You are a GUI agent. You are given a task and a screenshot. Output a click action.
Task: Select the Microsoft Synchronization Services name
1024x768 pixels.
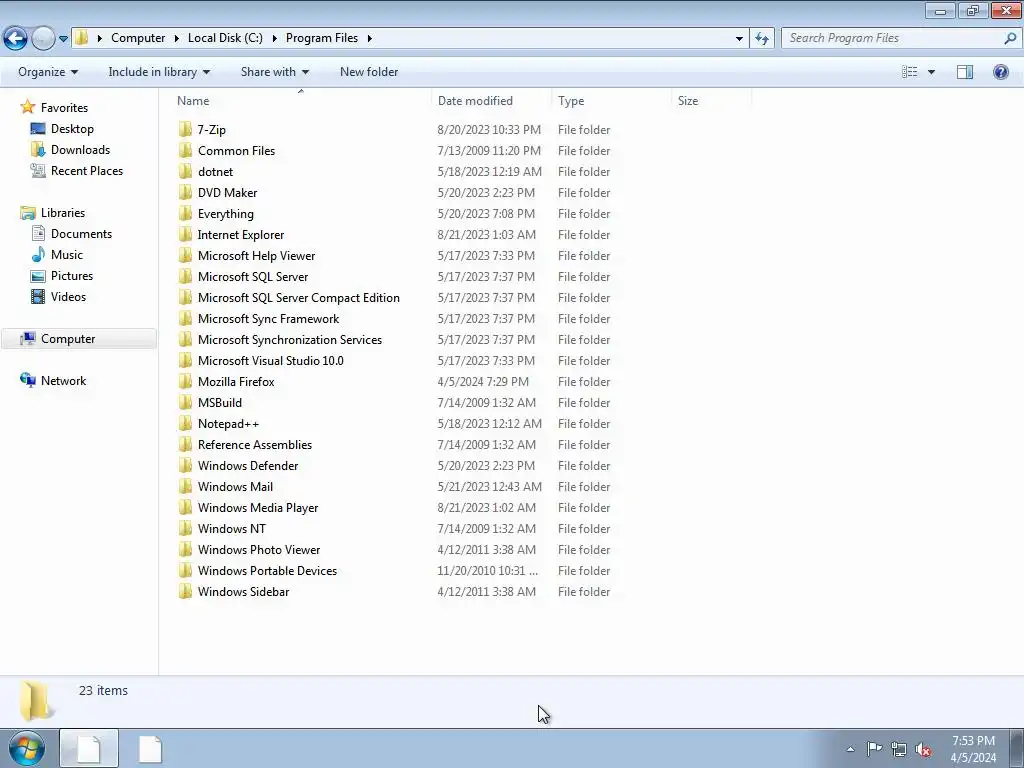coord(290,340)
